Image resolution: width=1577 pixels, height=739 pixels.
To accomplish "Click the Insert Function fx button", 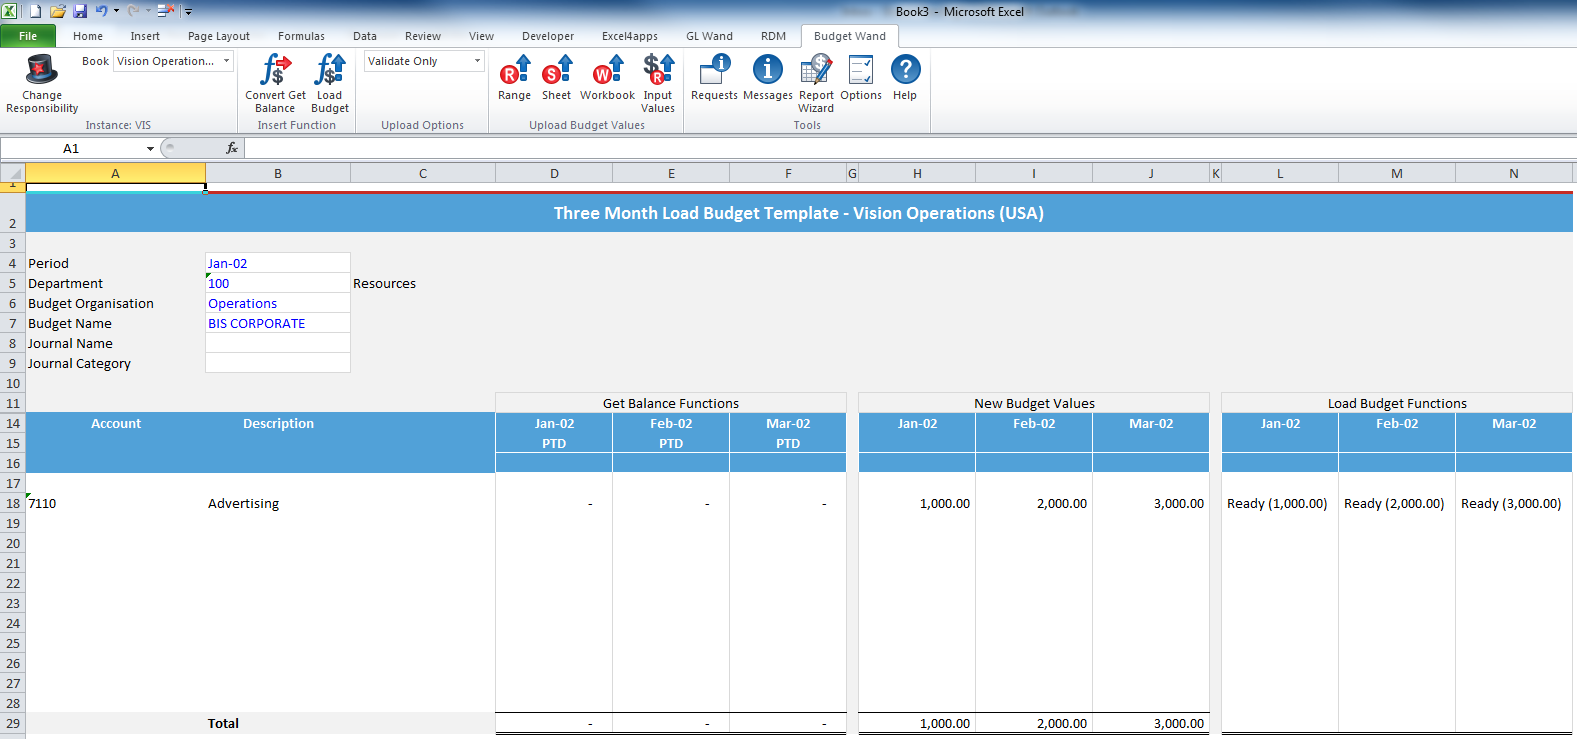I will (232, 148).
